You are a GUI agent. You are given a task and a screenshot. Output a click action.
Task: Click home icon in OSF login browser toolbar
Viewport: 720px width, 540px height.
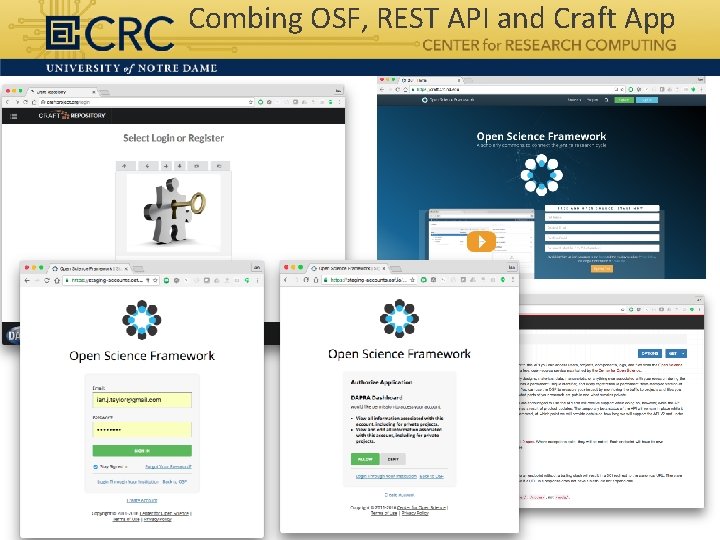coord(57,280)
